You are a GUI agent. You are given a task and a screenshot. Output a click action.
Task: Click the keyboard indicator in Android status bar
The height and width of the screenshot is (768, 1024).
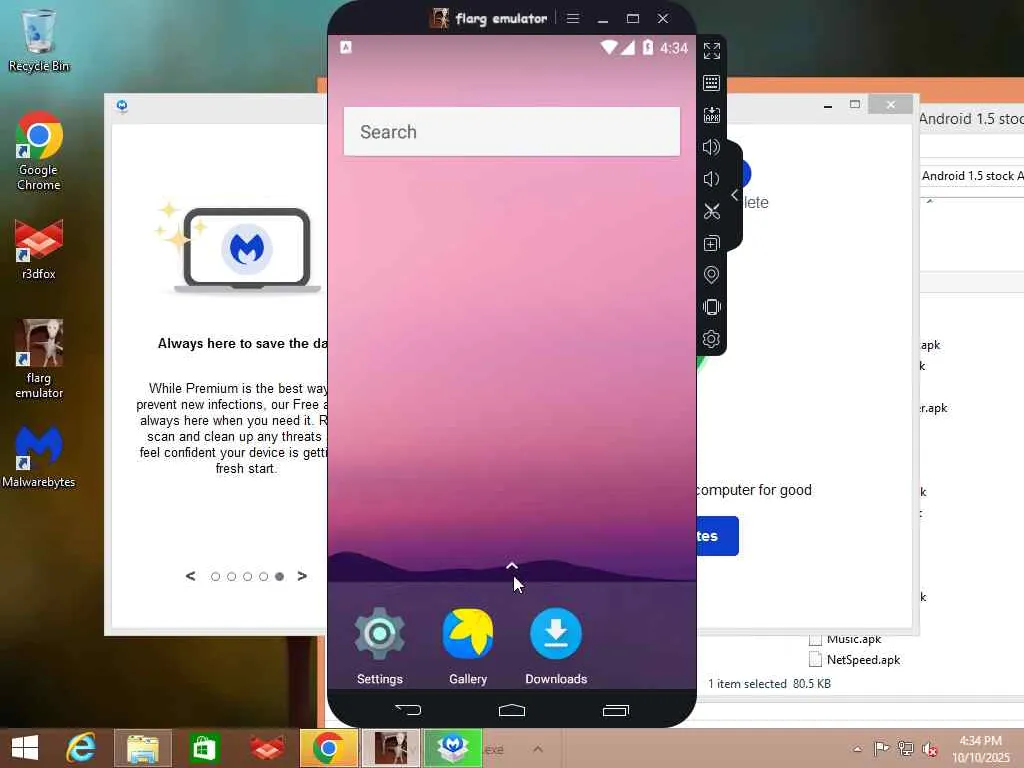click(x=346, y=47)
